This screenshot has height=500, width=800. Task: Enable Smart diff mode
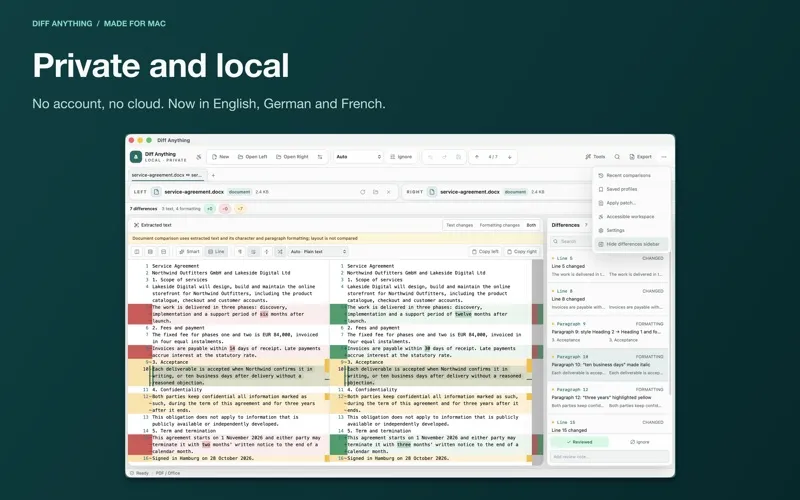pyautogui.click(x=189, y=252)
